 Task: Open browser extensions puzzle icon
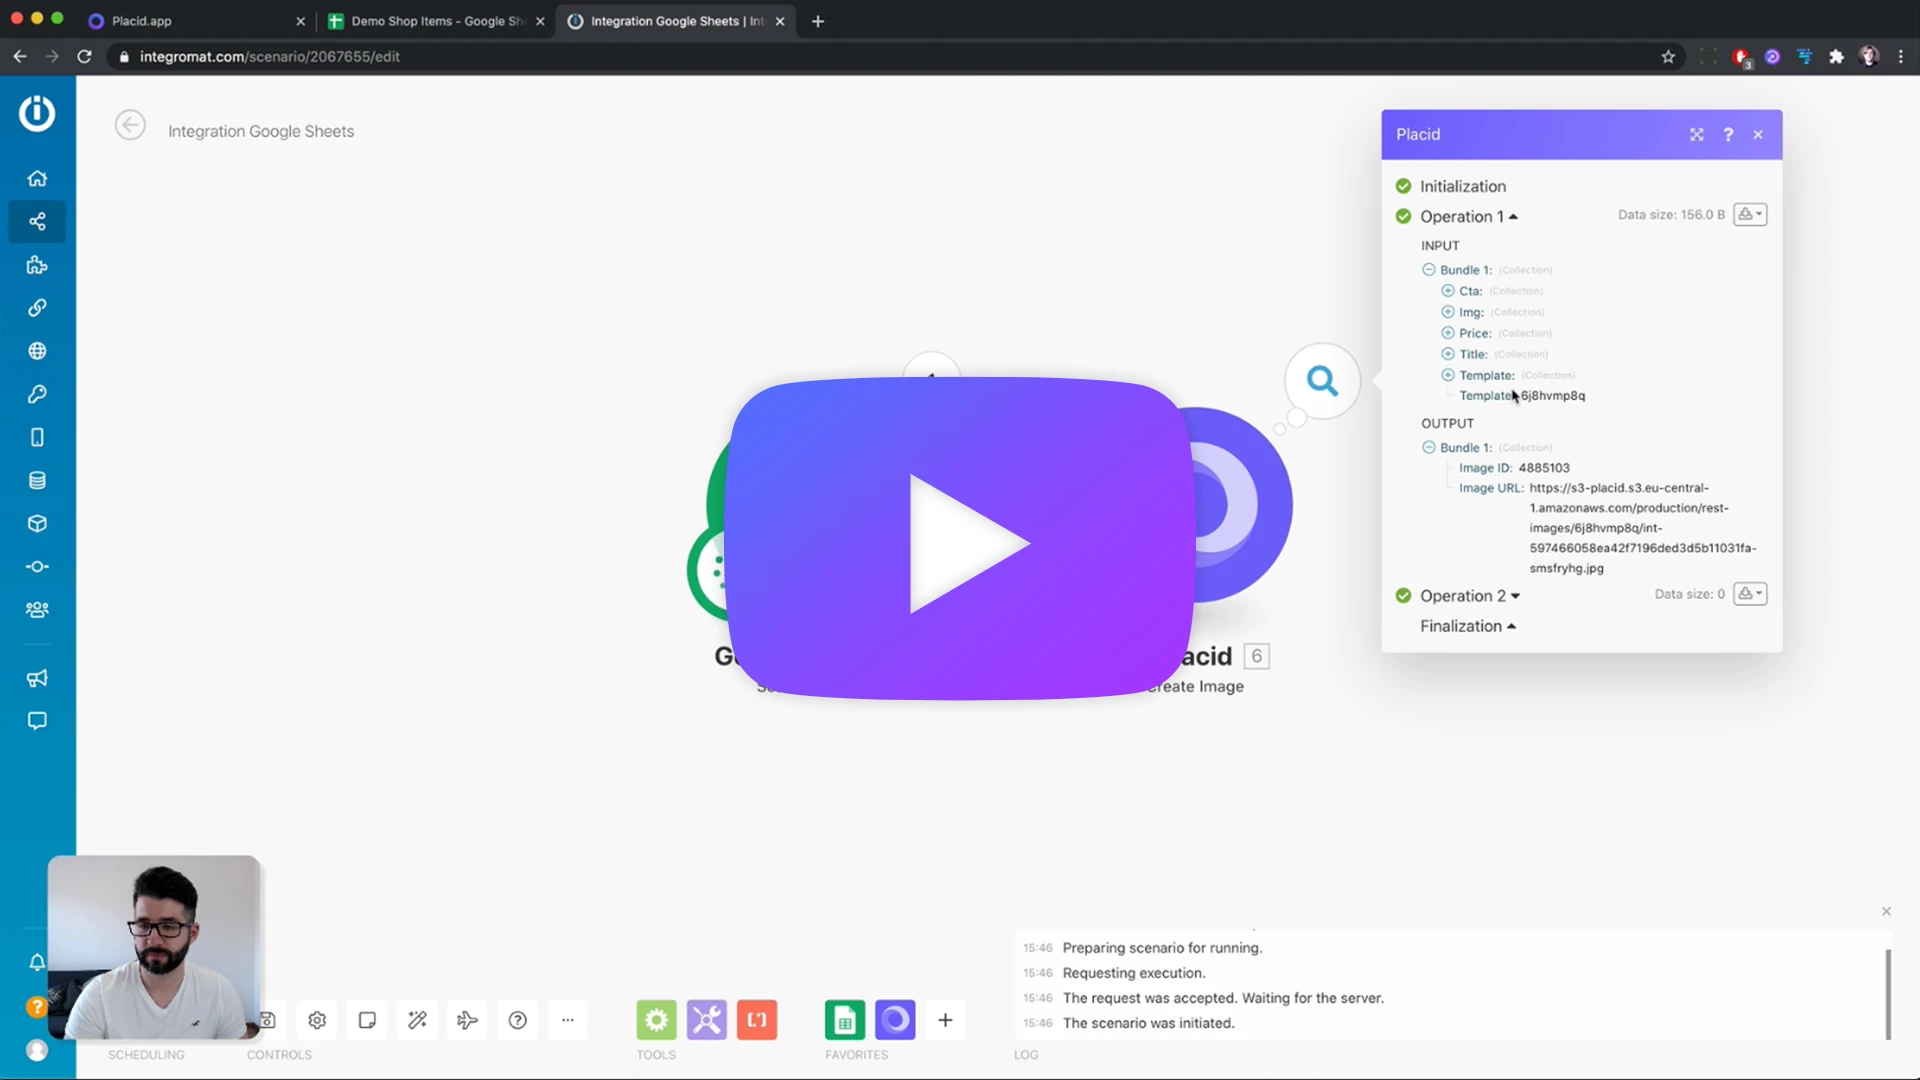[1836, 57]
